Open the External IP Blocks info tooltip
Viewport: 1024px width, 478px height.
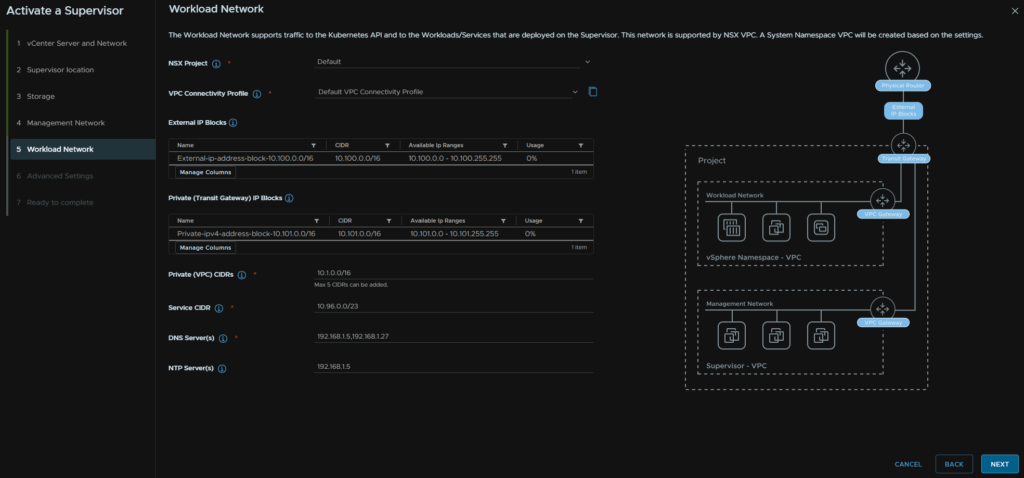tap(233, 123)
